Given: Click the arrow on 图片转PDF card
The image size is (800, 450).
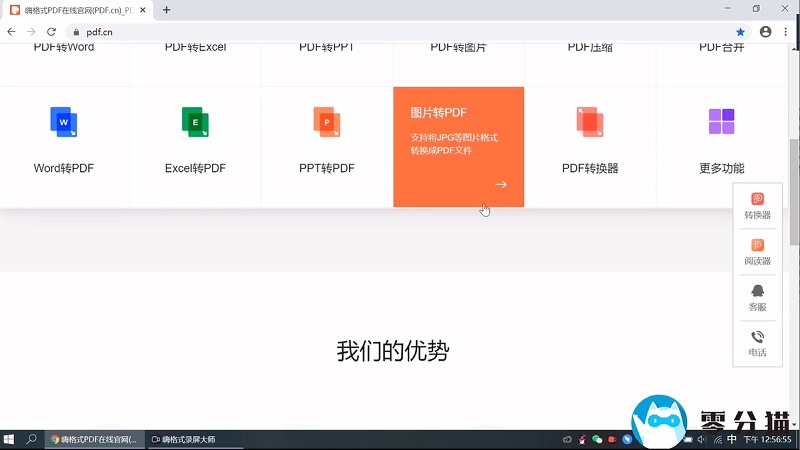Looking at the screenshot, I should 501,184.
